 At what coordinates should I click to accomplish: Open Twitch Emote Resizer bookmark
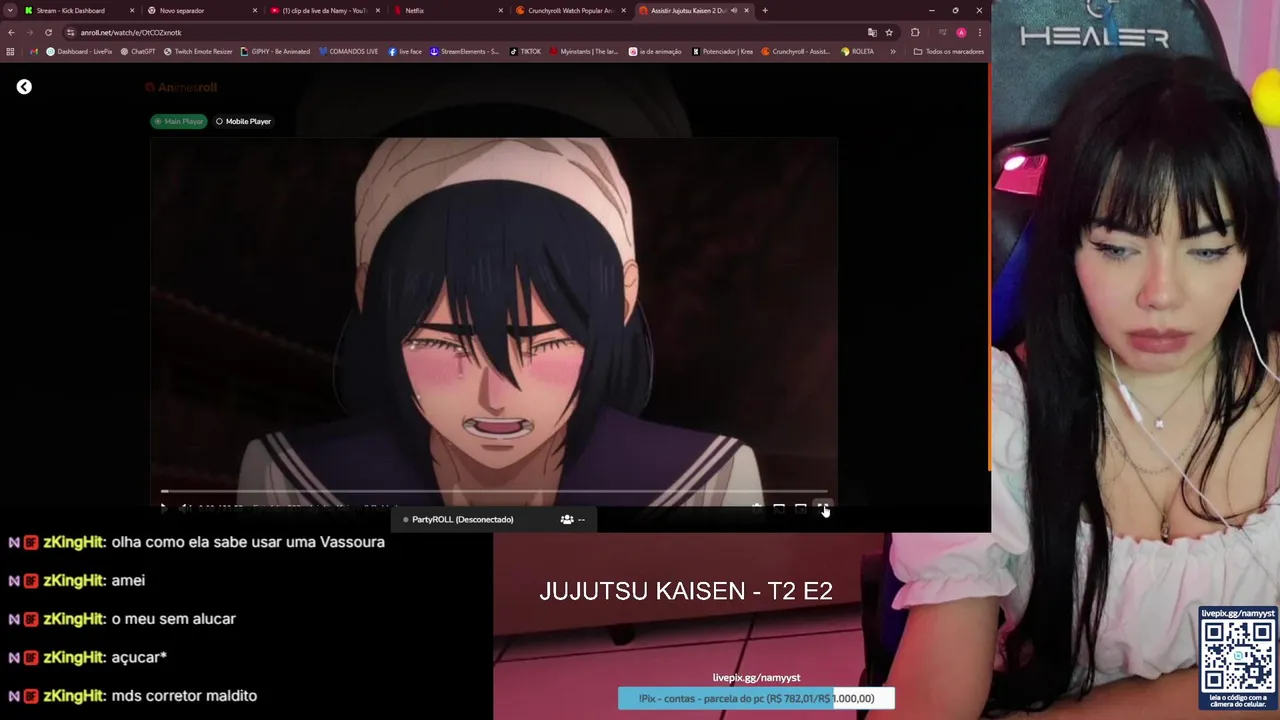click(197, 51)
